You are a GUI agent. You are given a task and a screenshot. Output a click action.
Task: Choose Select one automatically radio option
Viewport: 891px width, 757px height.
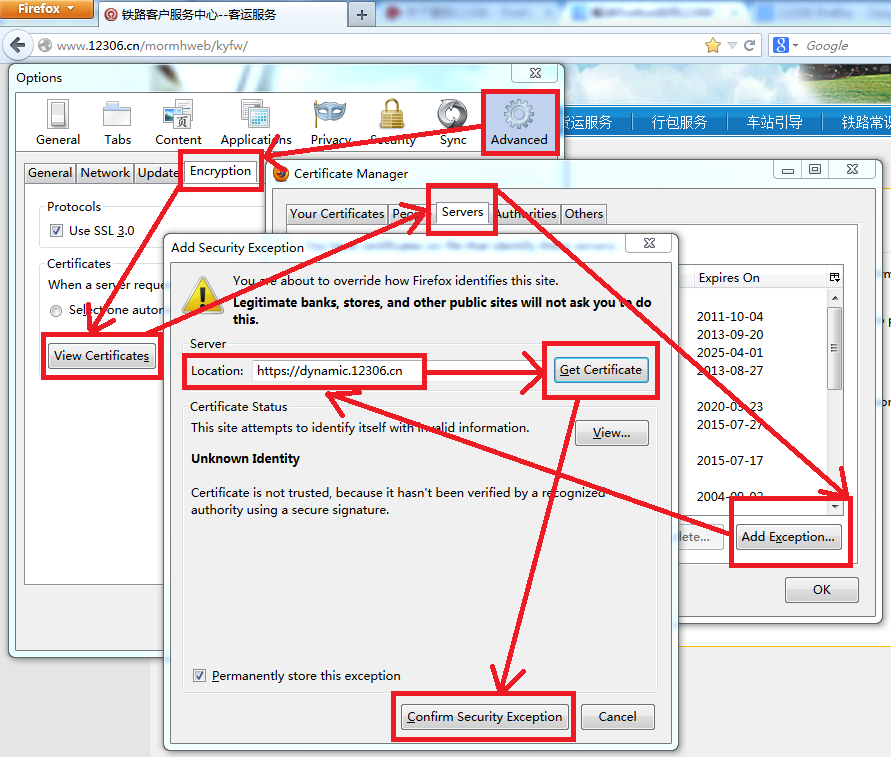tap(56, 310)
